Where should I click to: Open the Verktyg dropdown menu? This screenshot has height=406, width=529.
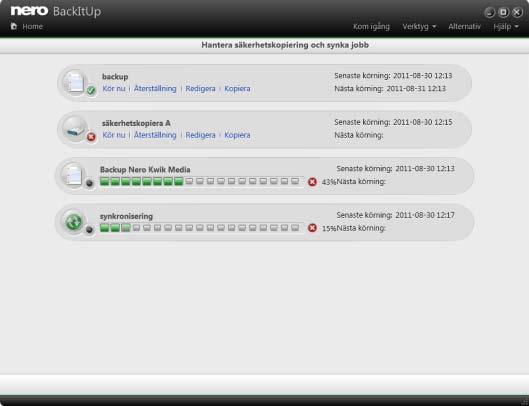pyautogui.click(x=419, y=26)
